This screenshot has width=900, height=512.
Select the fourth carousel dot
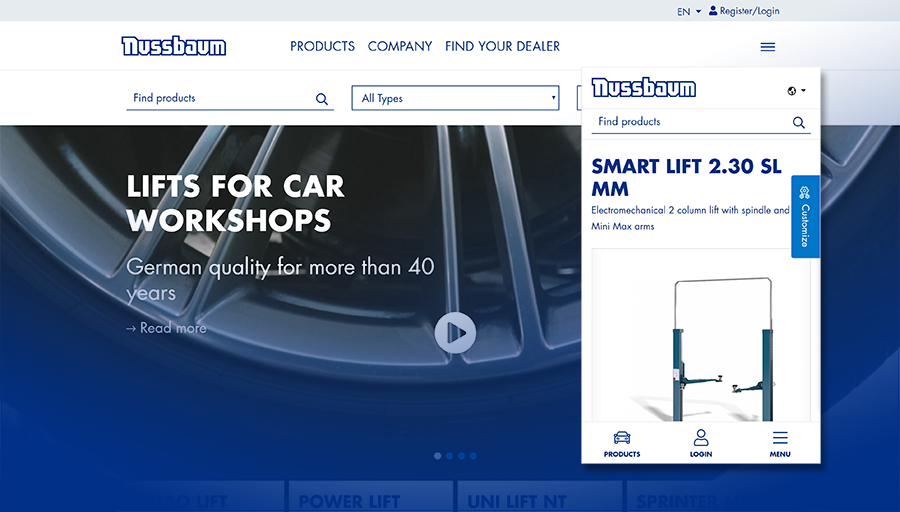[474, 456]
